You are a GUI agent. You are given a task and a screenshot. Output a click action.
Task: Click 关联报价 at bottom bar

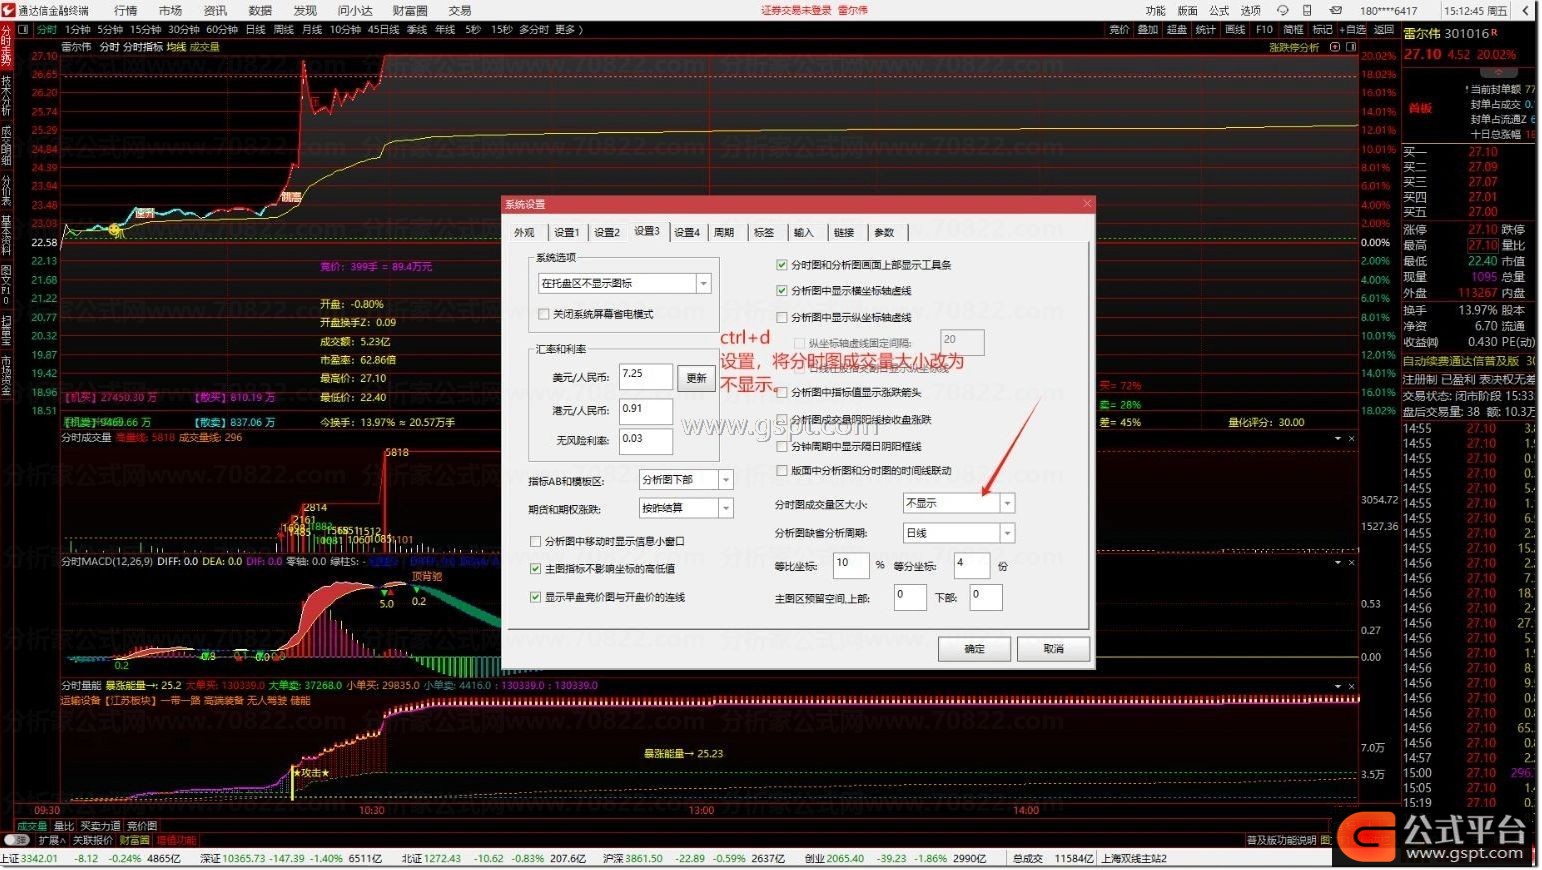point(93,840)
